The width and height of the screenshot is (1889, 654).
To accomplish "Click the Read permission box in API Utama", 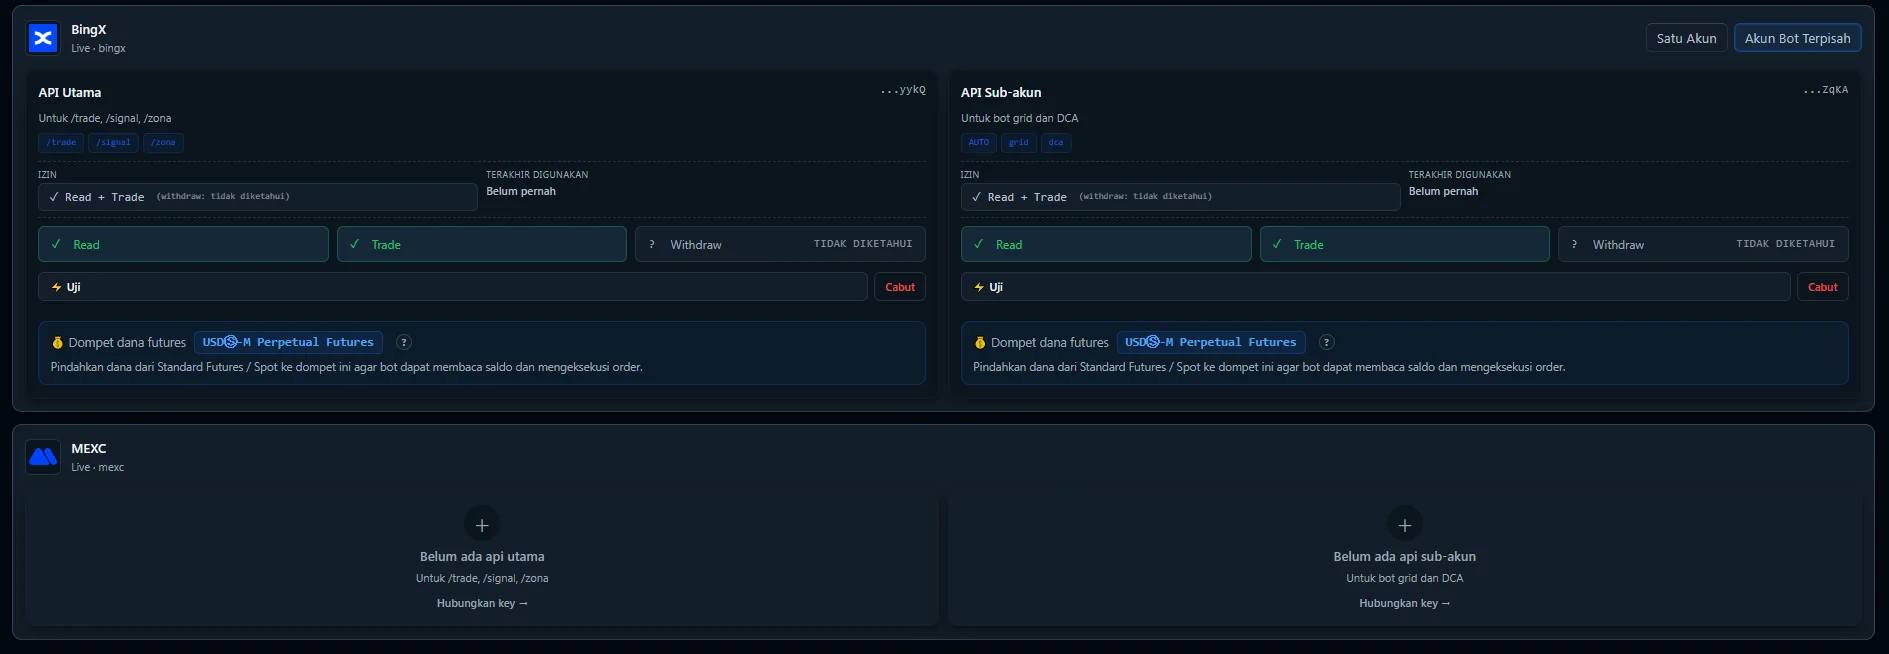I will click(183, 244).
